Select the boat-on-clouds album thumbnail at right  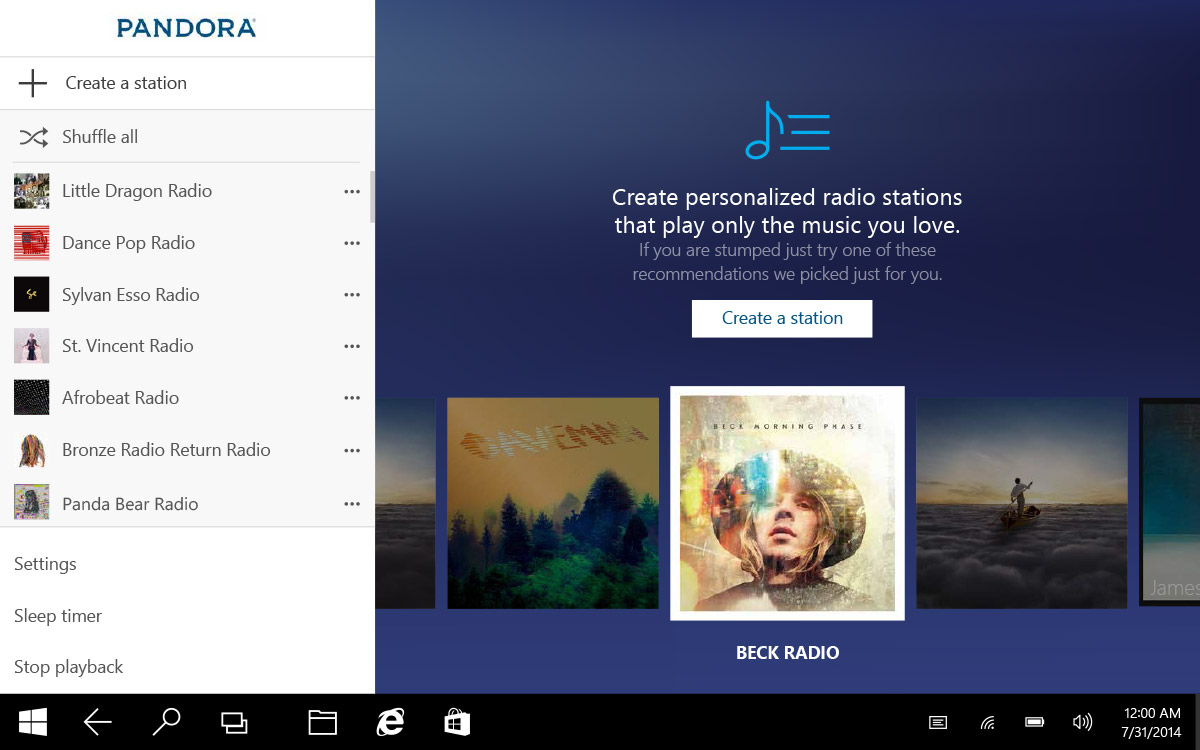coord(1022,503)
